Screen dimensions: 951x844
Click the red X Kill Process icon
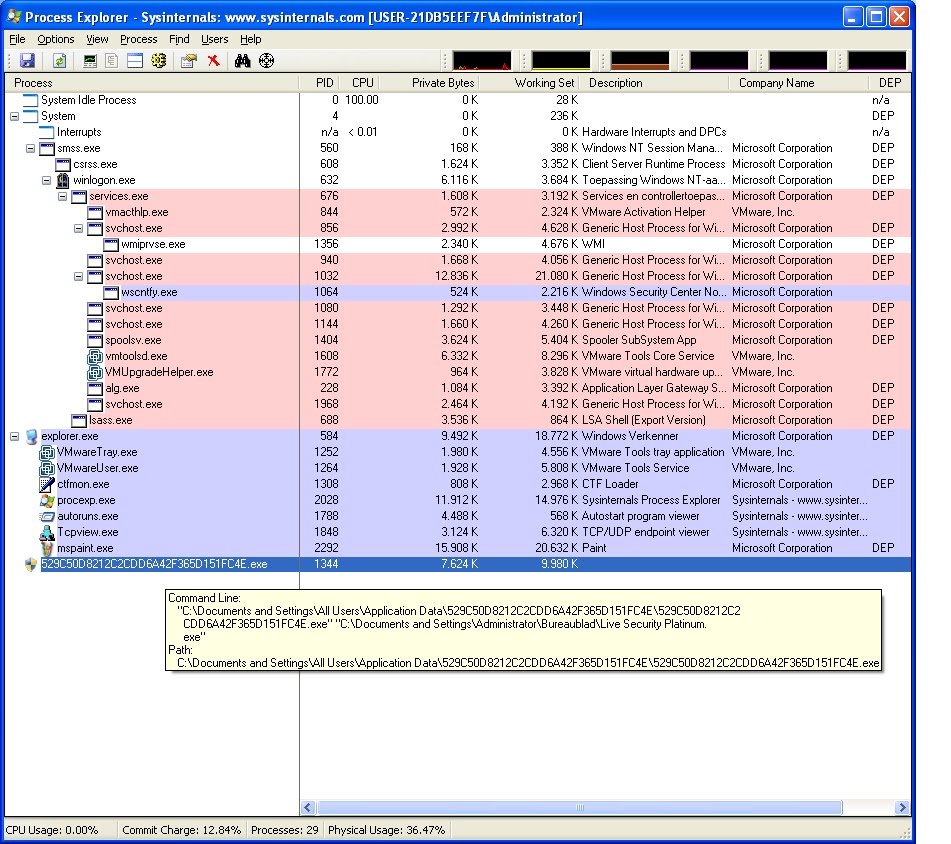213,61
